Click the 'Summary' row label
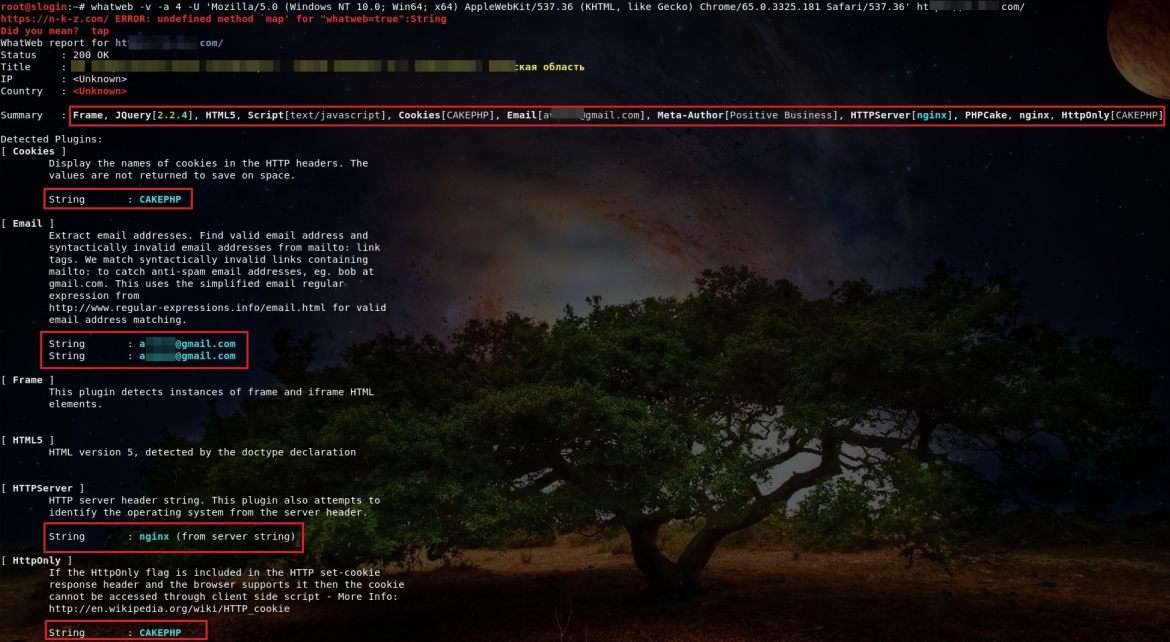 pyautogui.click(x=22, y=115)
